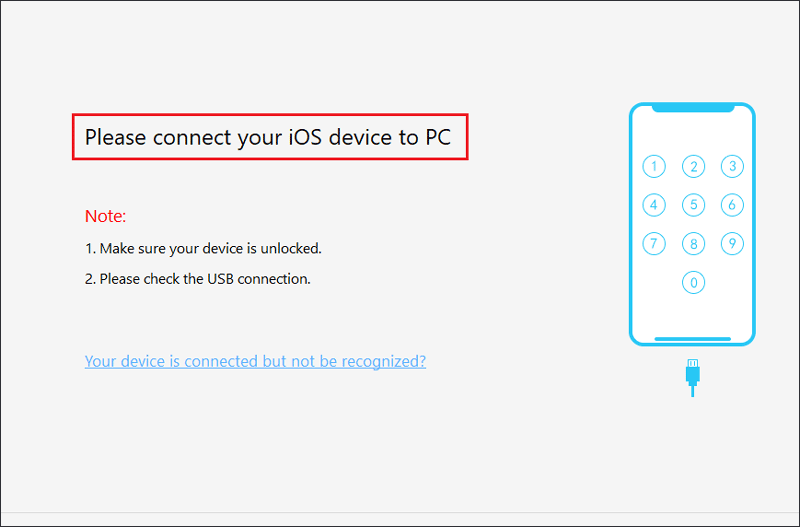The width and height of the screenshot is (800, 527).
Task: Click the keypad digit 7 circle
Action: 654,244
